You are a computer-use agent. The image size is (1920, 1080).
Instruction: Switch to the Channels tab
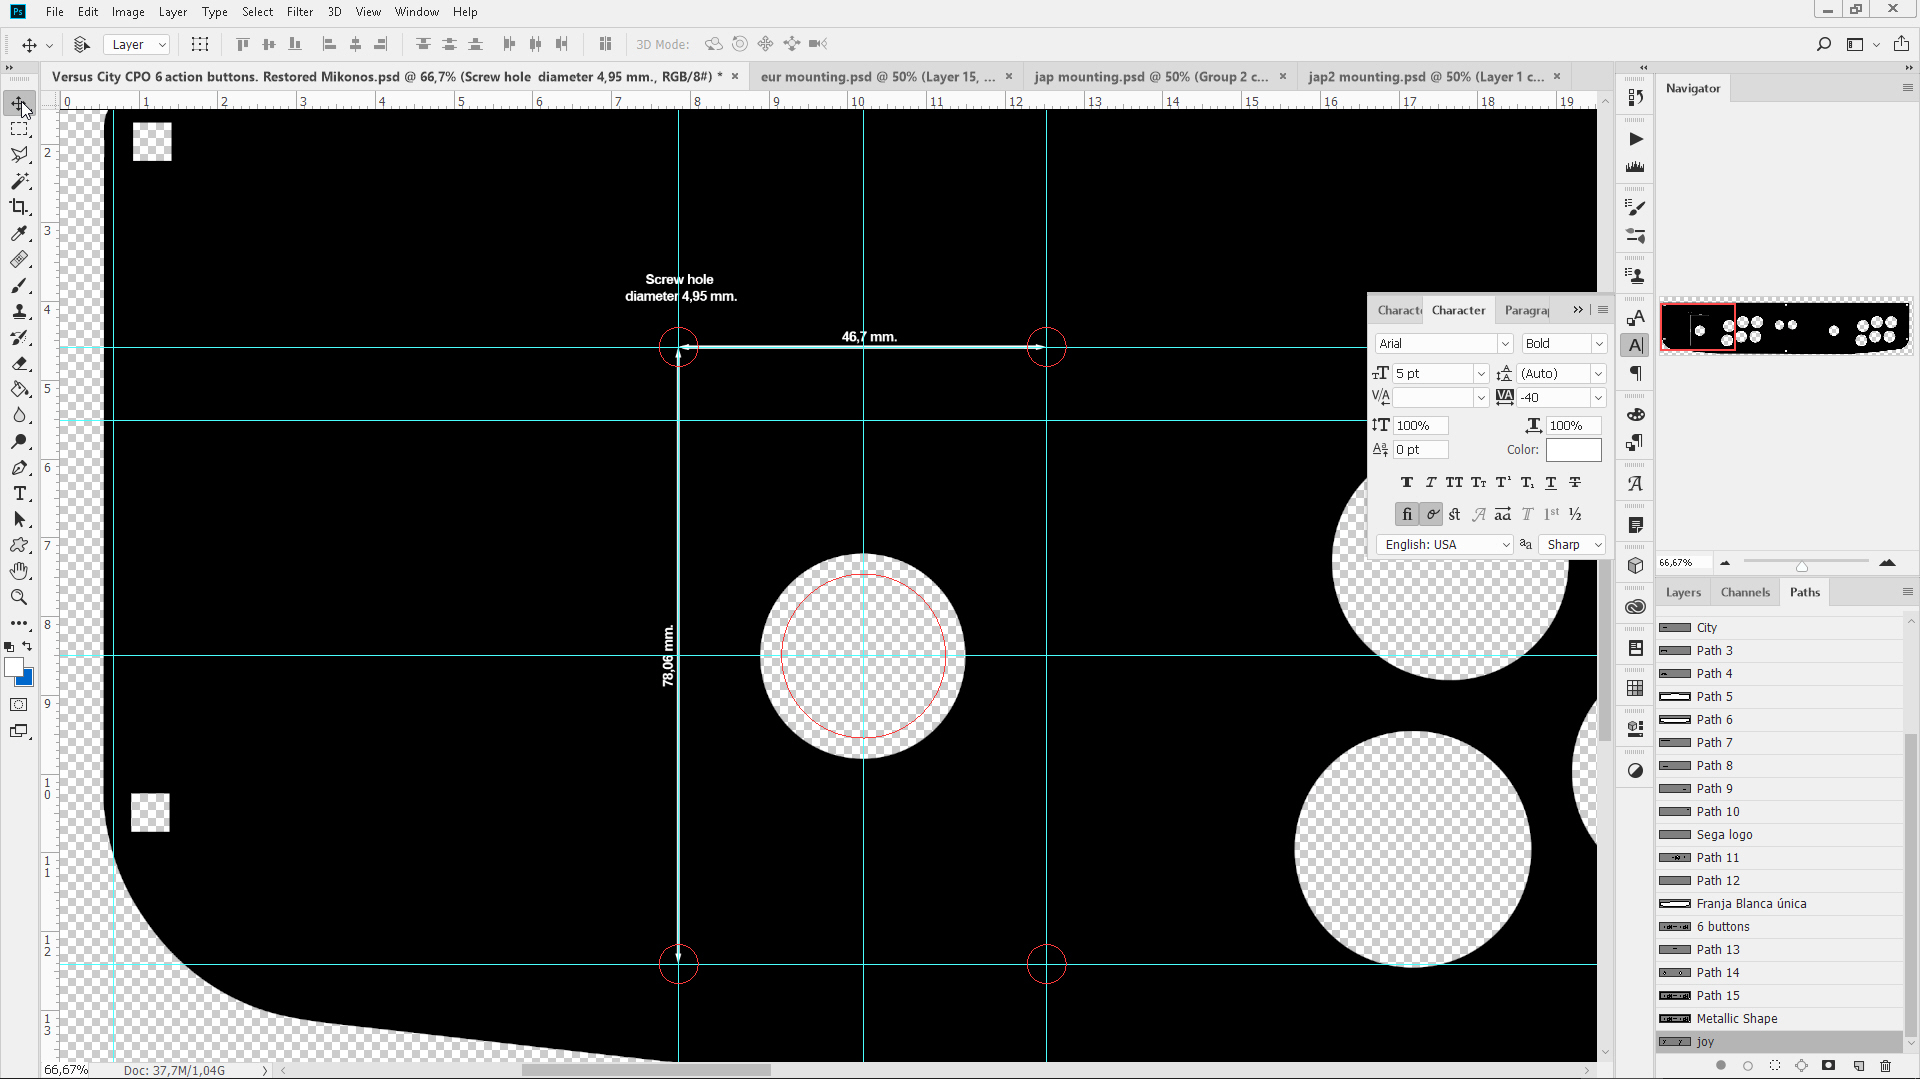pyautogui.click(x=1745, y=592)
